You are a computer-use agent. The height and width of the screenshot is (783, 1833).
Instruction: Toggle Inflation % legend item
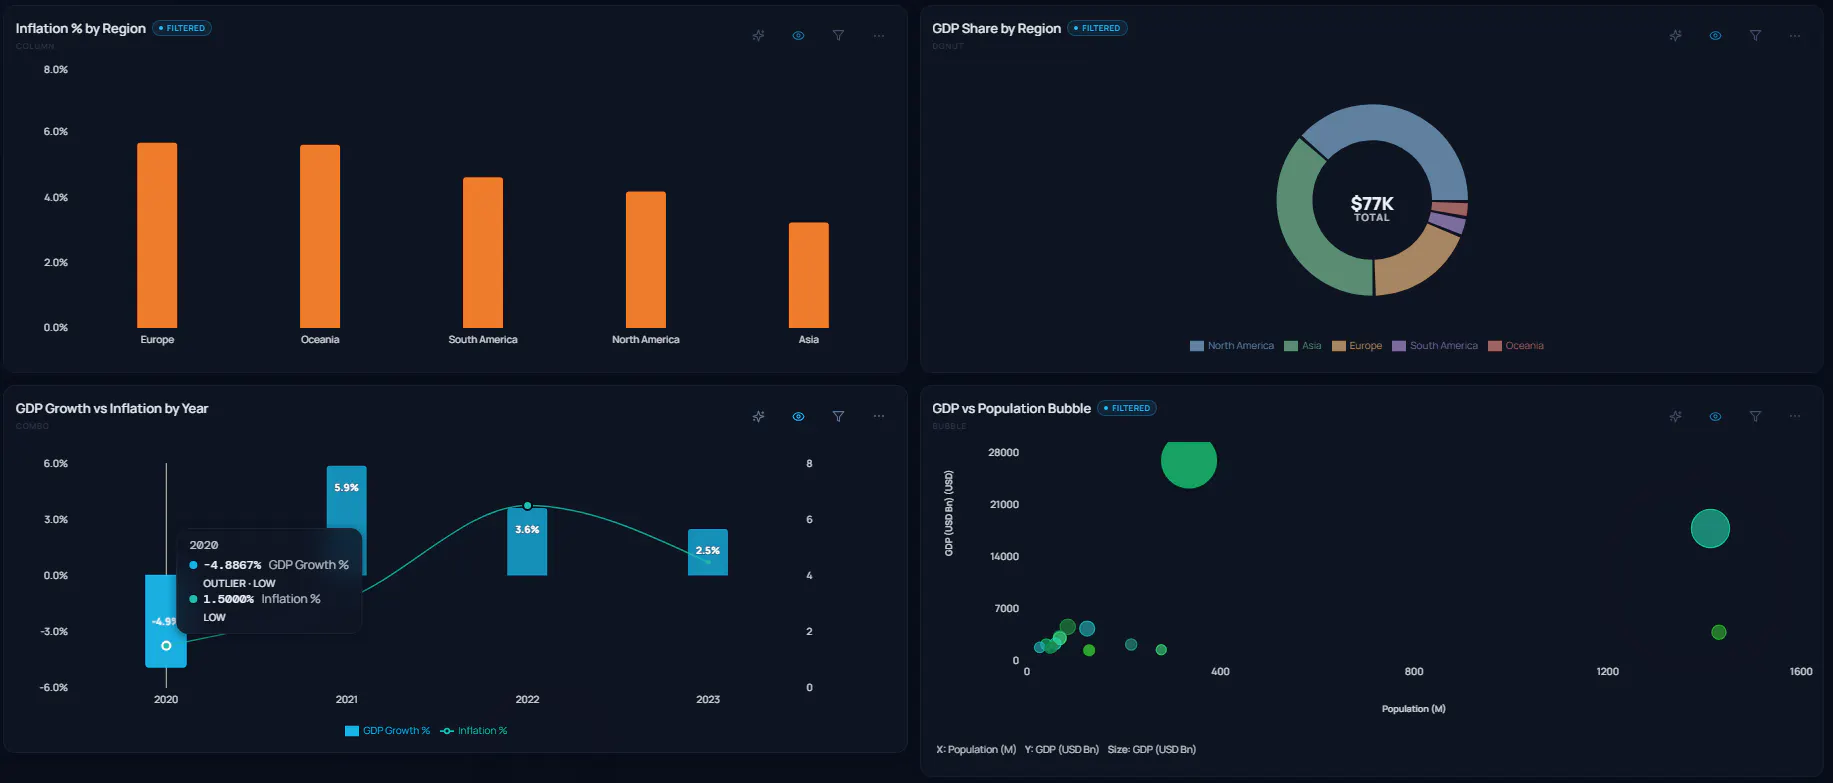coord(474,731)
